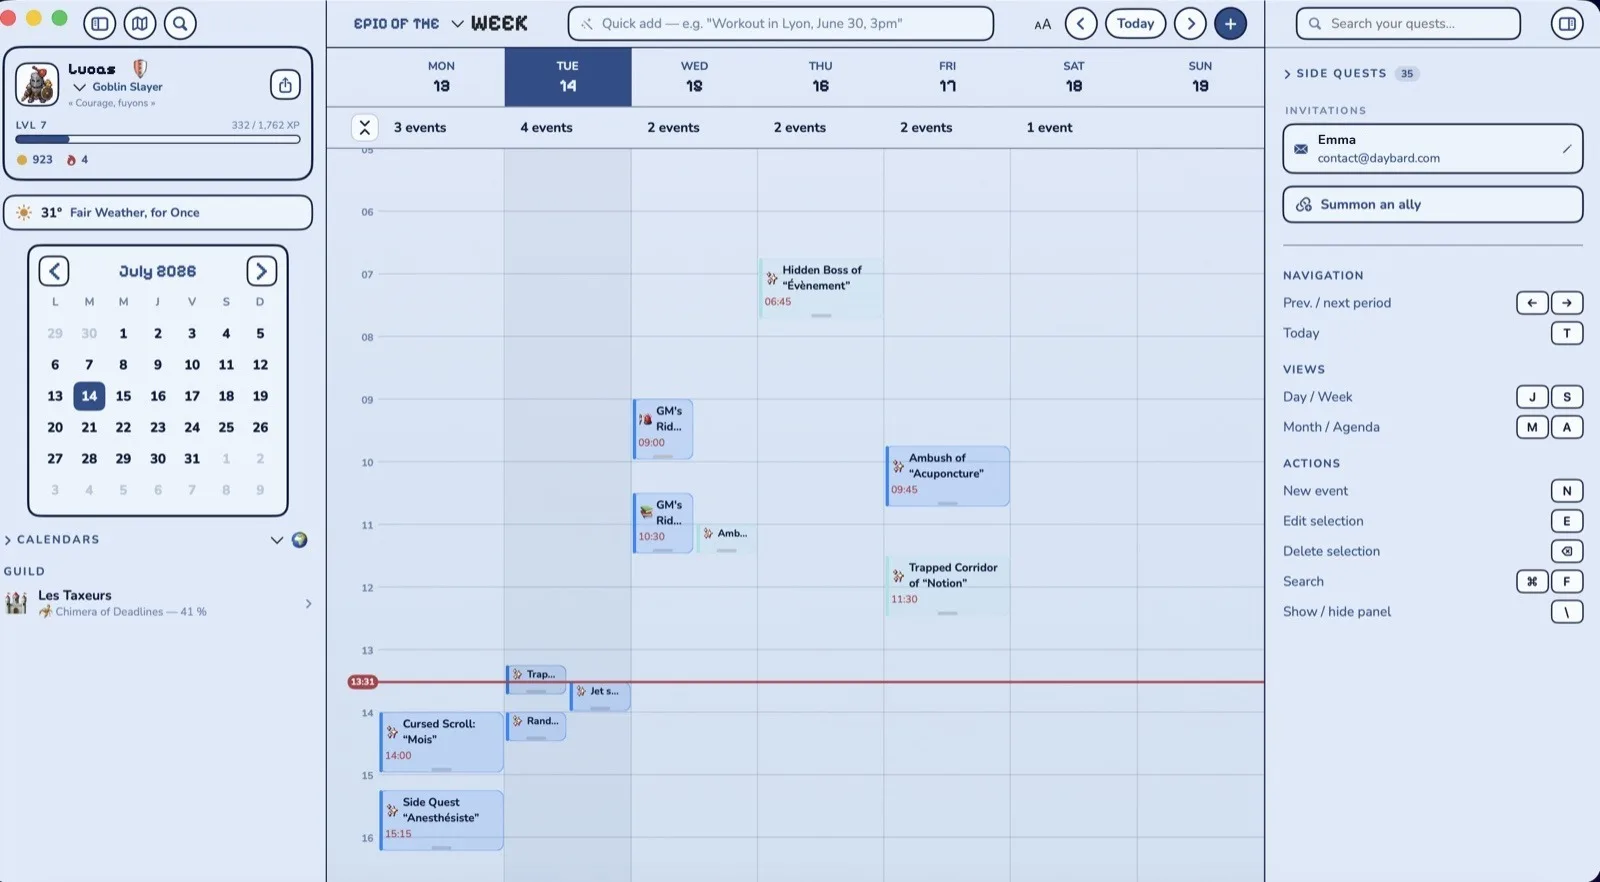
Task: Adjust text size with the AA icon
Action: 1042,24
